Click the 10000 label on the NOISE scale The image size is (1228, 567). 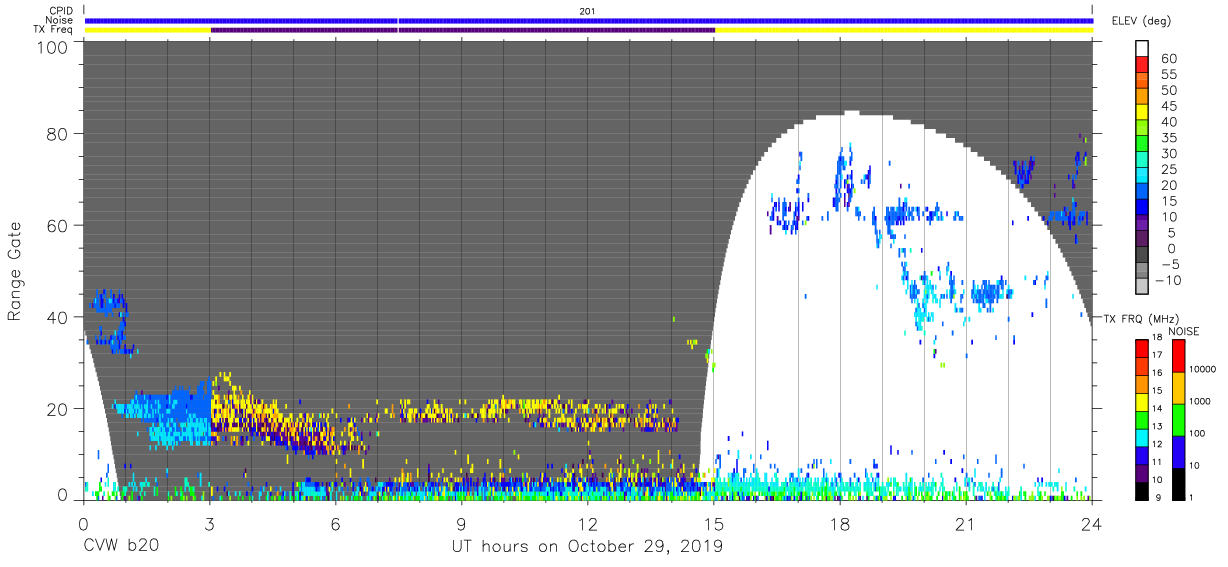pos(1204,371)
